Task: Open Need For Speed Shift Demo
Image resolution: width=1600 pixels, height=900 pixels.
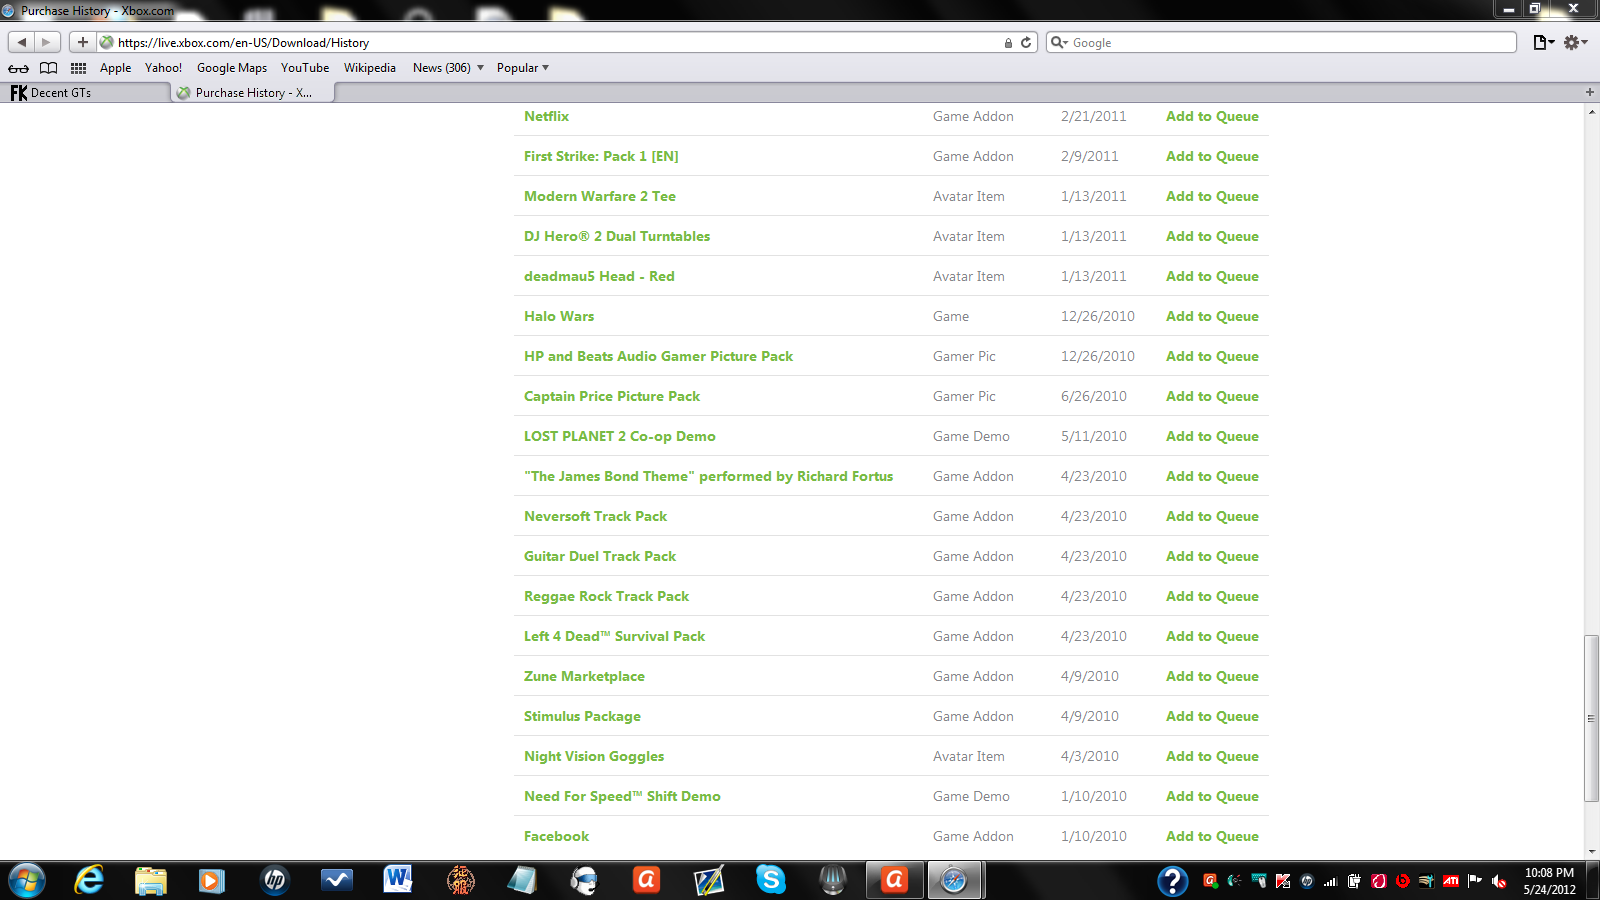Action: click(x=622, y=796)
